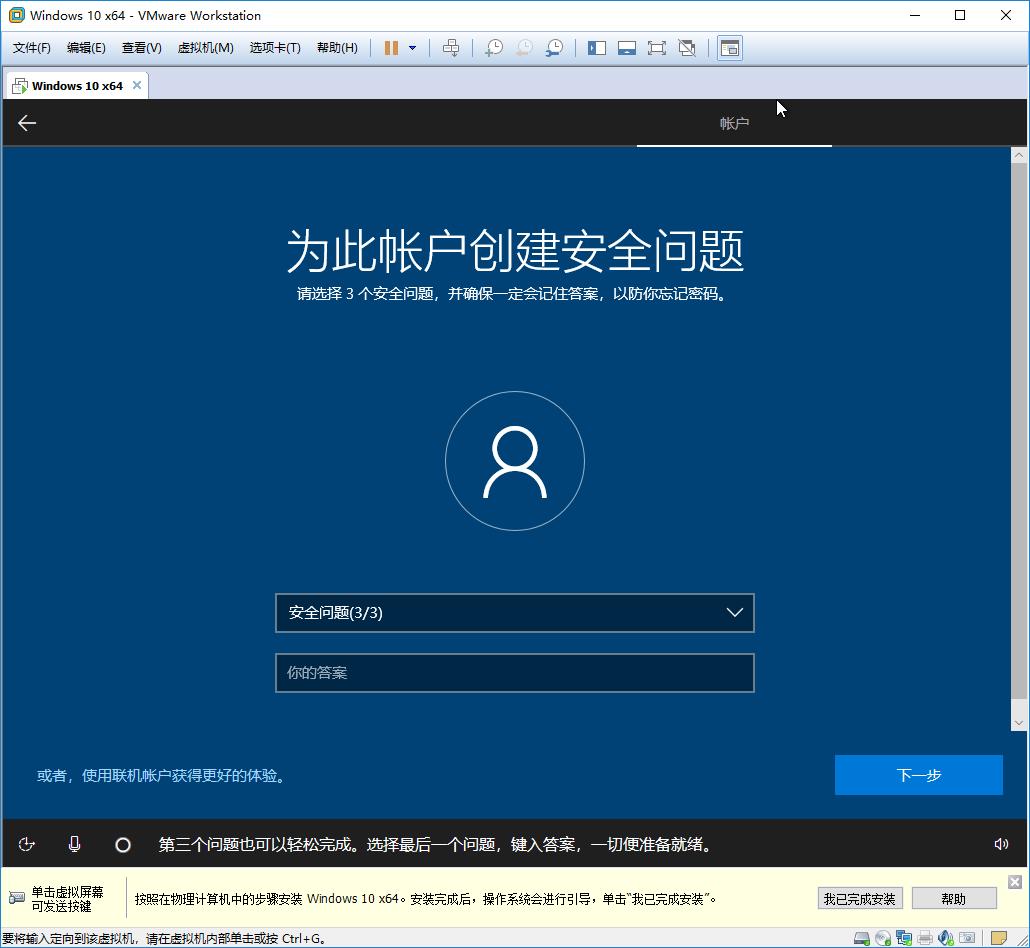Send Ctrl+Alt+Del to the virtual machine
Screen dimensions: 1030x948
click(x=451, y=47)
